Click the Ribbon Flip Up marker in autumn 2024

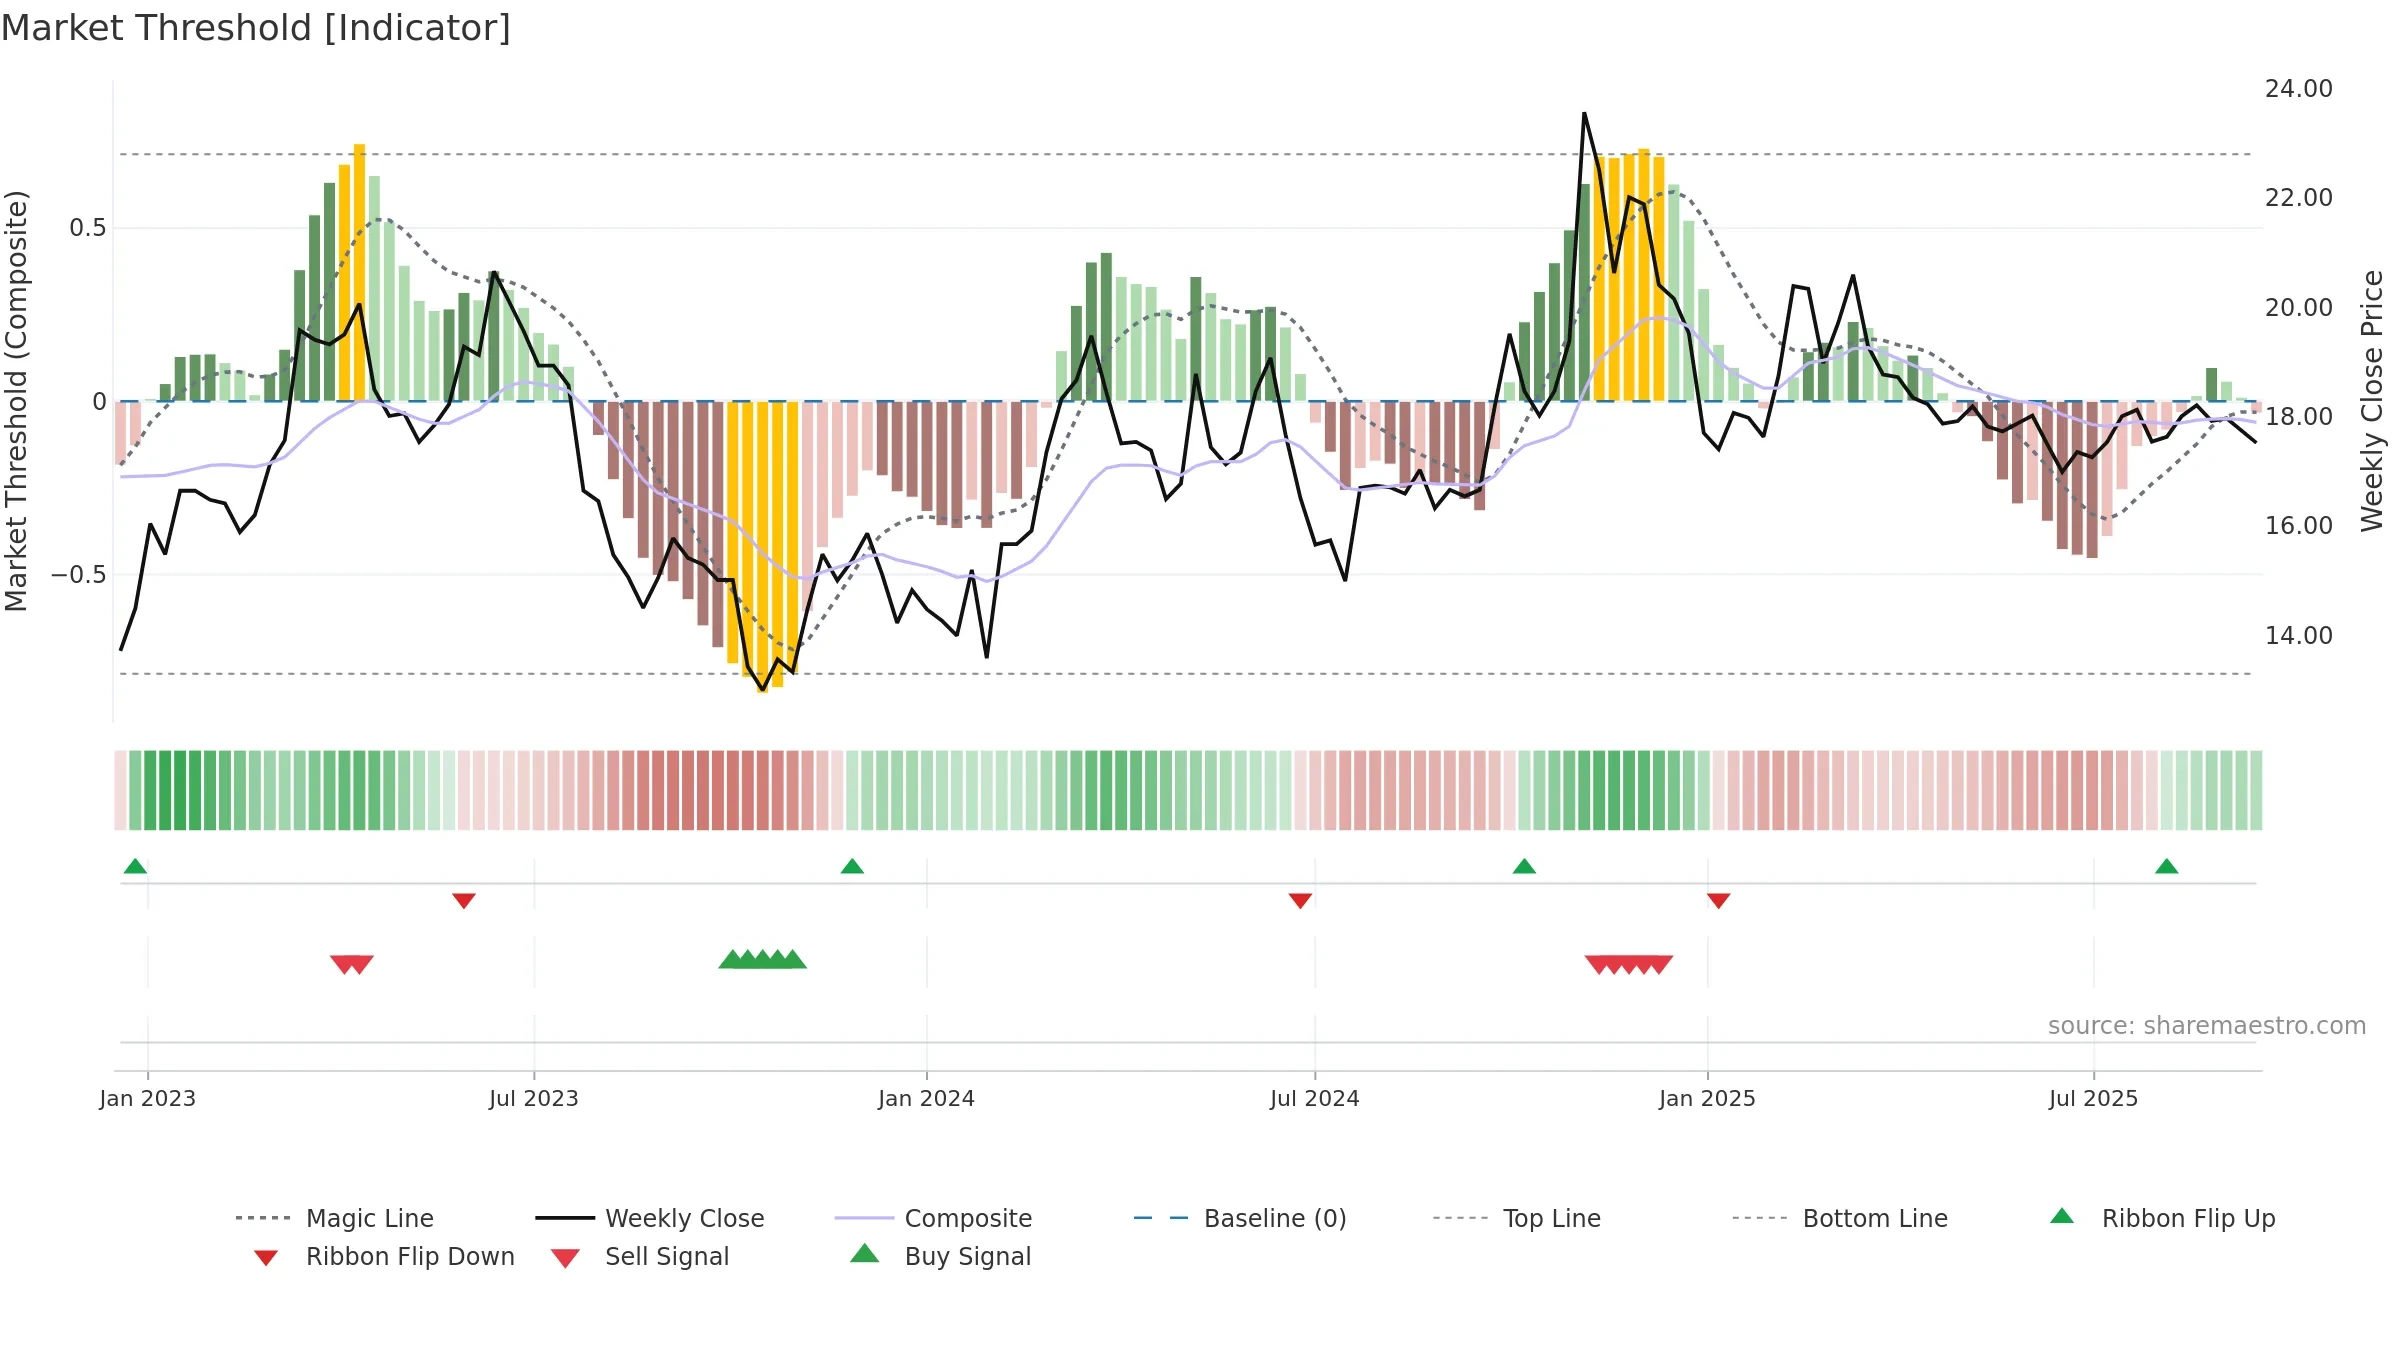point(1524,866)
